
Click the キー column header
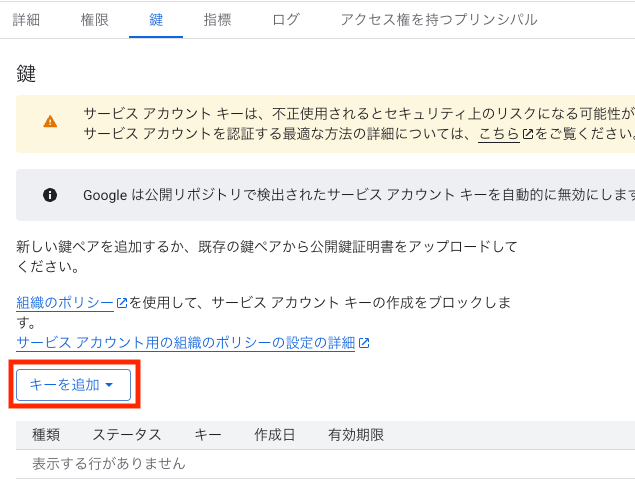[x=208, y=435]
